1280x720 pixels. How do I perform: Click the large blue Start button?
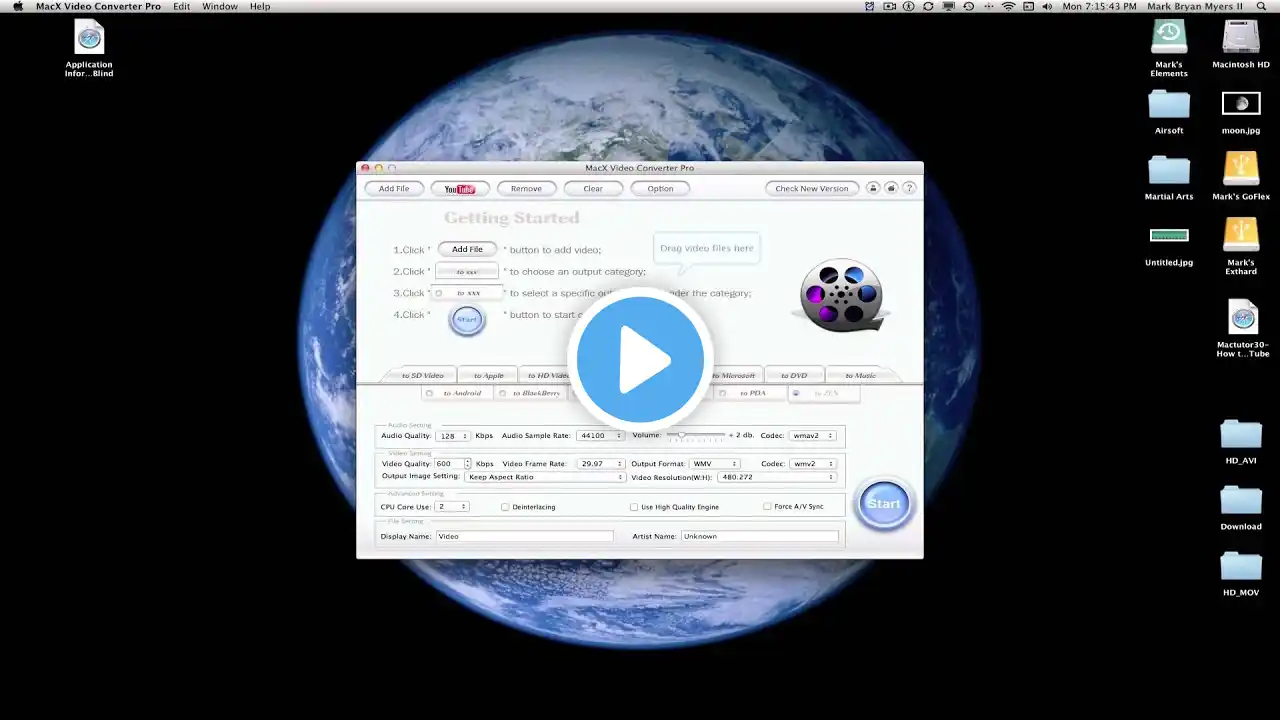coord(883,504)
